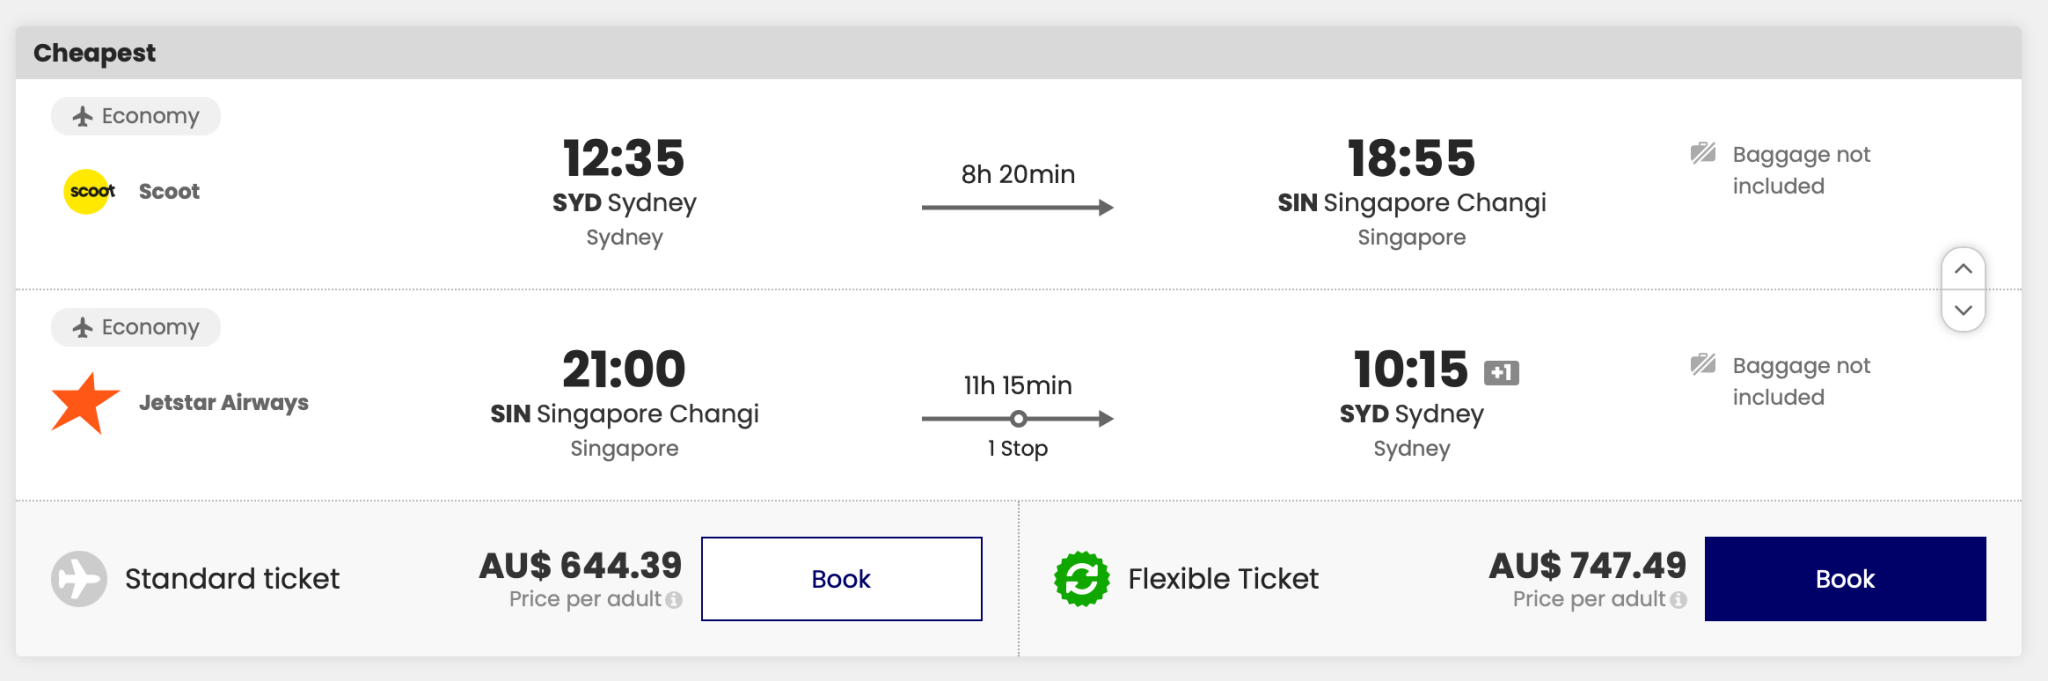This screenshot has height=681, width=2048.
Task: Click the outbound flight duration arrow line
Action: click(1016, 206)
